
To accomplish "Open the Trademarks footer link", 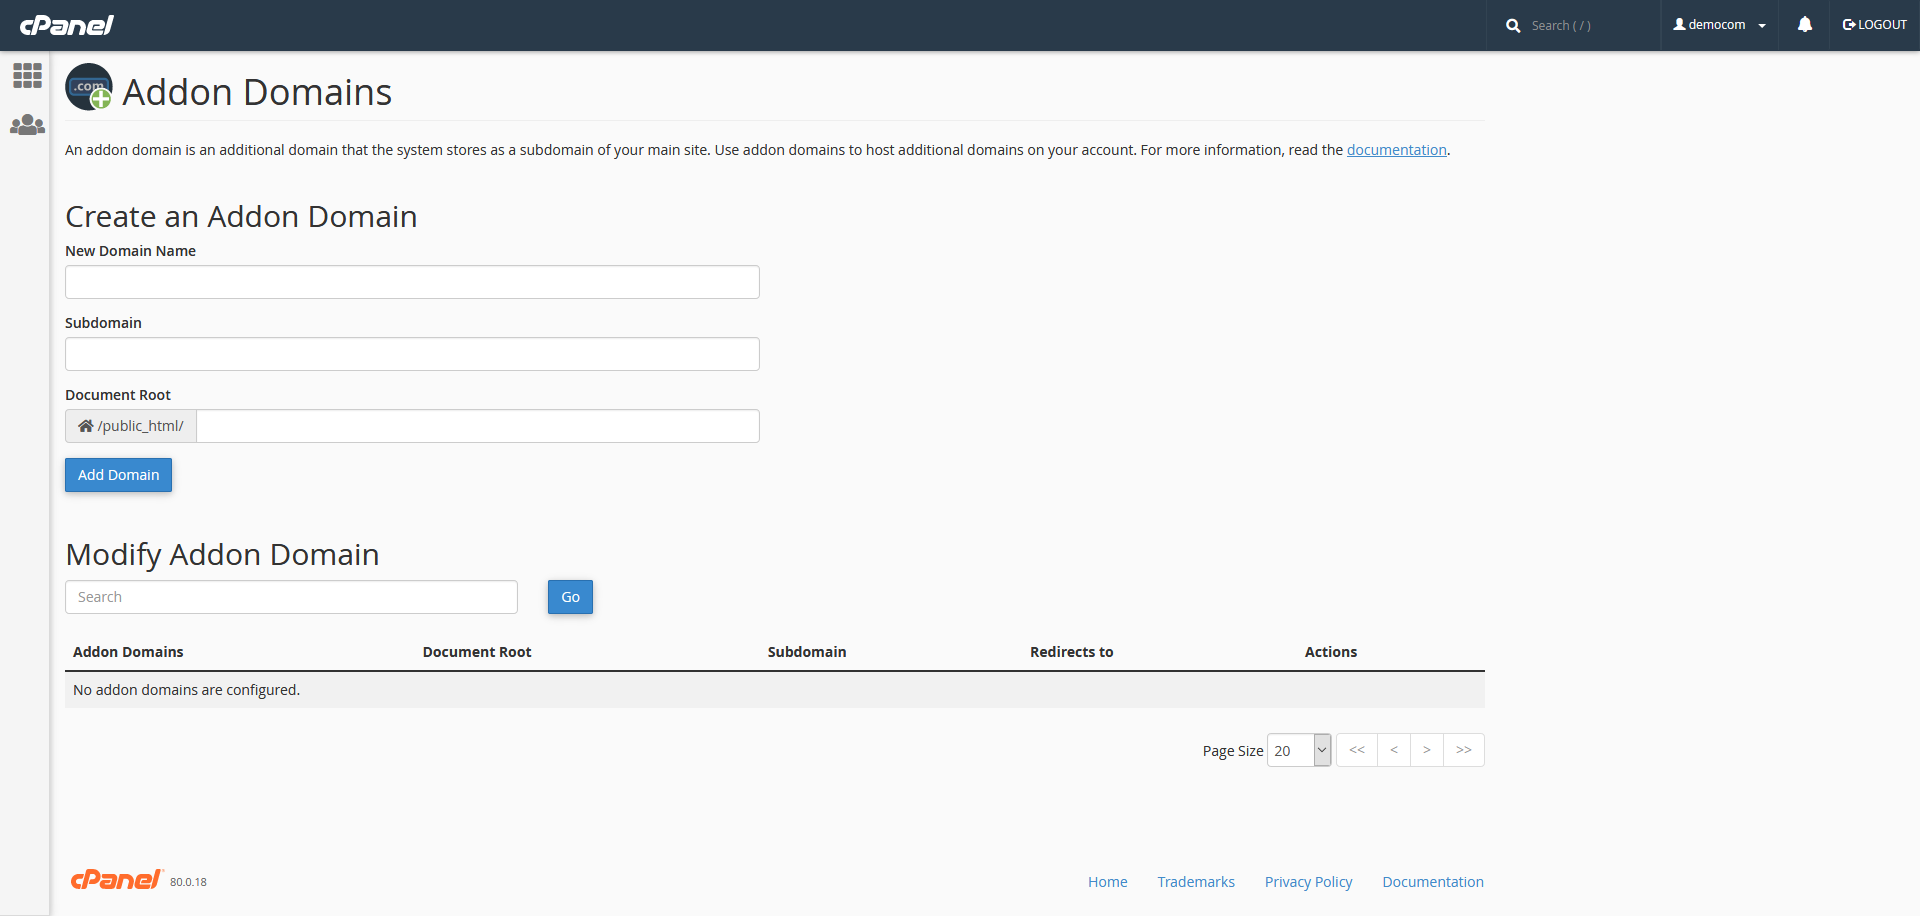I will coord(1195,882).
